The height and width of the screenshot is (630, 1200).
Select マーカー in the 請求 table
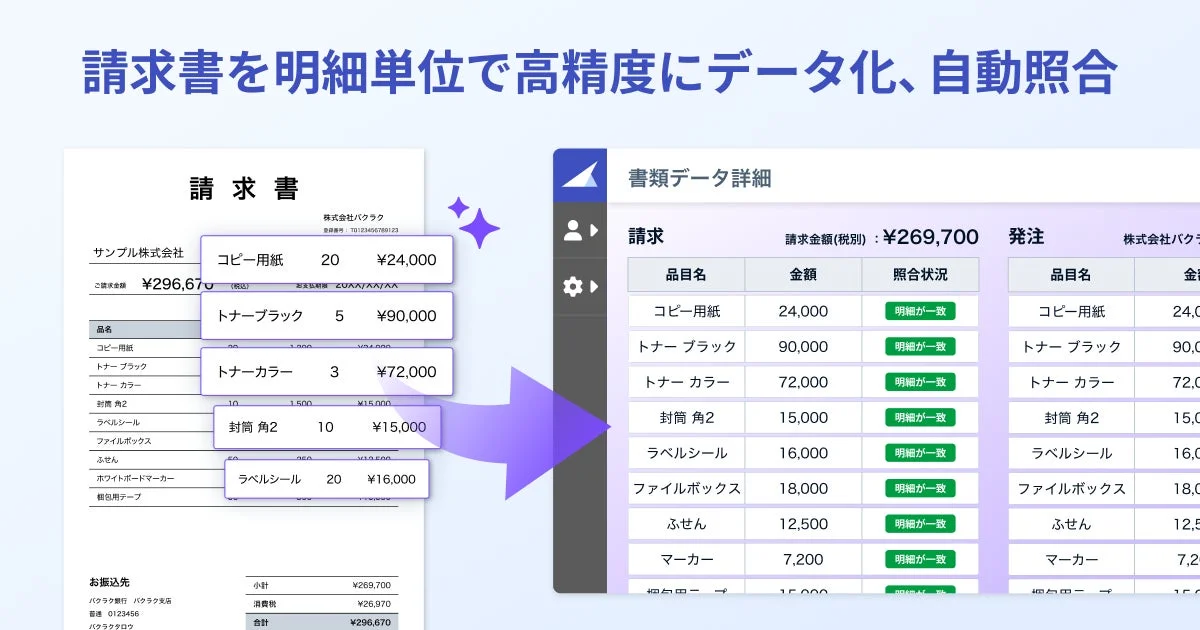(x=686, y=559)
